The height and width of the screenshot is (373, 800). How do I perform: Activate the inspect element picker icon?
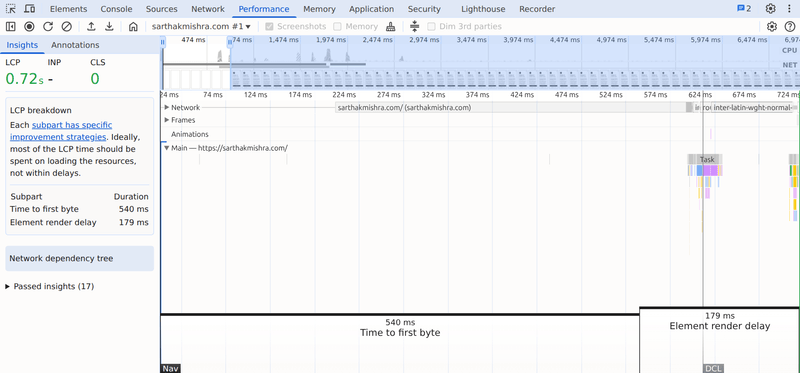(x=11, y=9)
